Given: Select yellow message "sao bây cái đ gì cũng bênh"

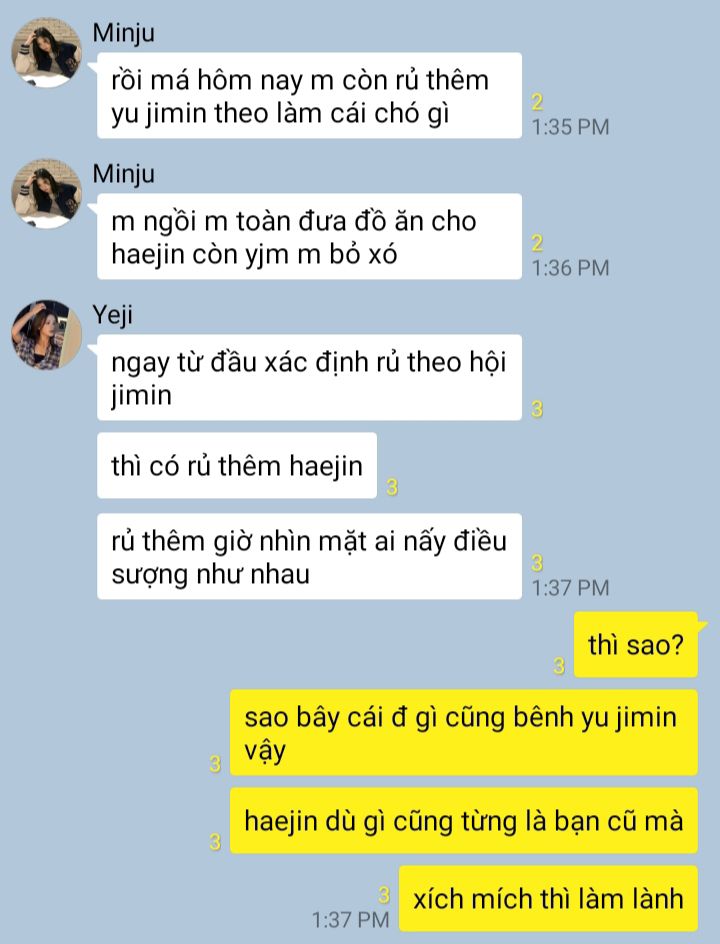Looking at the screenshot, I should pyautogui.click(x=464, y=733).
